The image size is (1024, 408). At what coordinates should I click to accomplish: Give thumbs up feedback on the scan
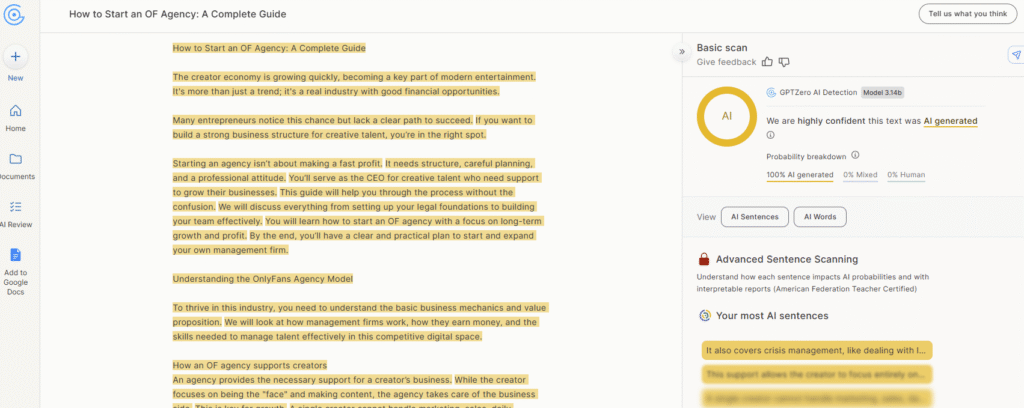[x=767, y=62]
